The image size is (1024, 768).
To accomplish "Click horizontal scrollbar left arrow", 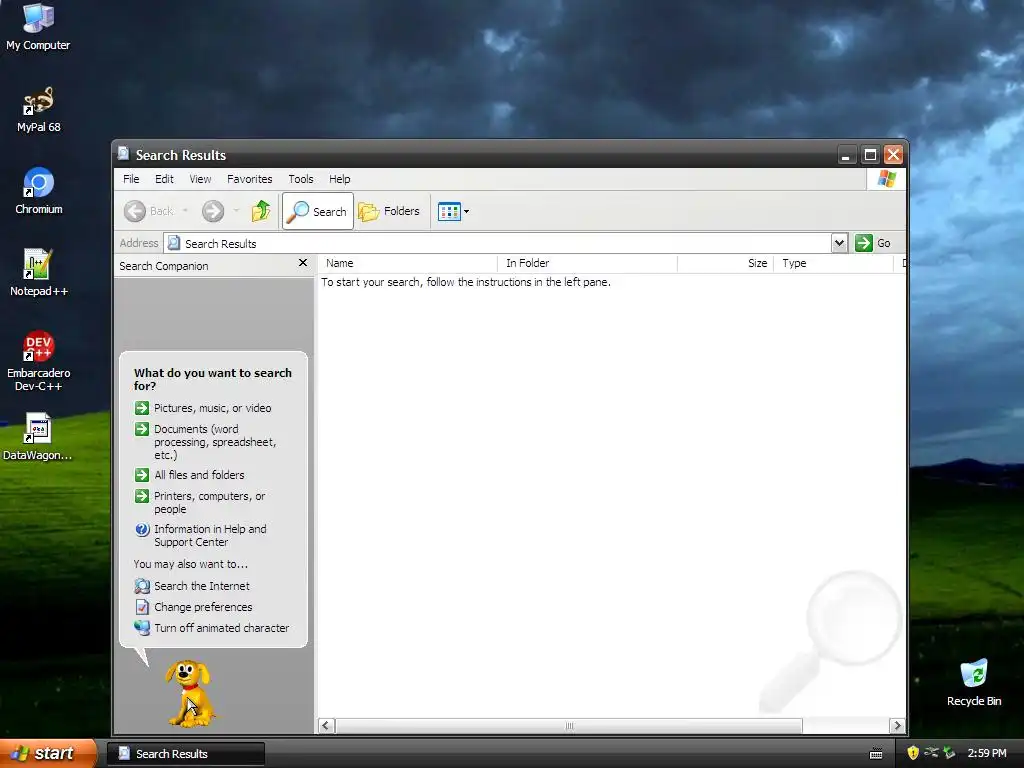I will (x=327, y=726).
